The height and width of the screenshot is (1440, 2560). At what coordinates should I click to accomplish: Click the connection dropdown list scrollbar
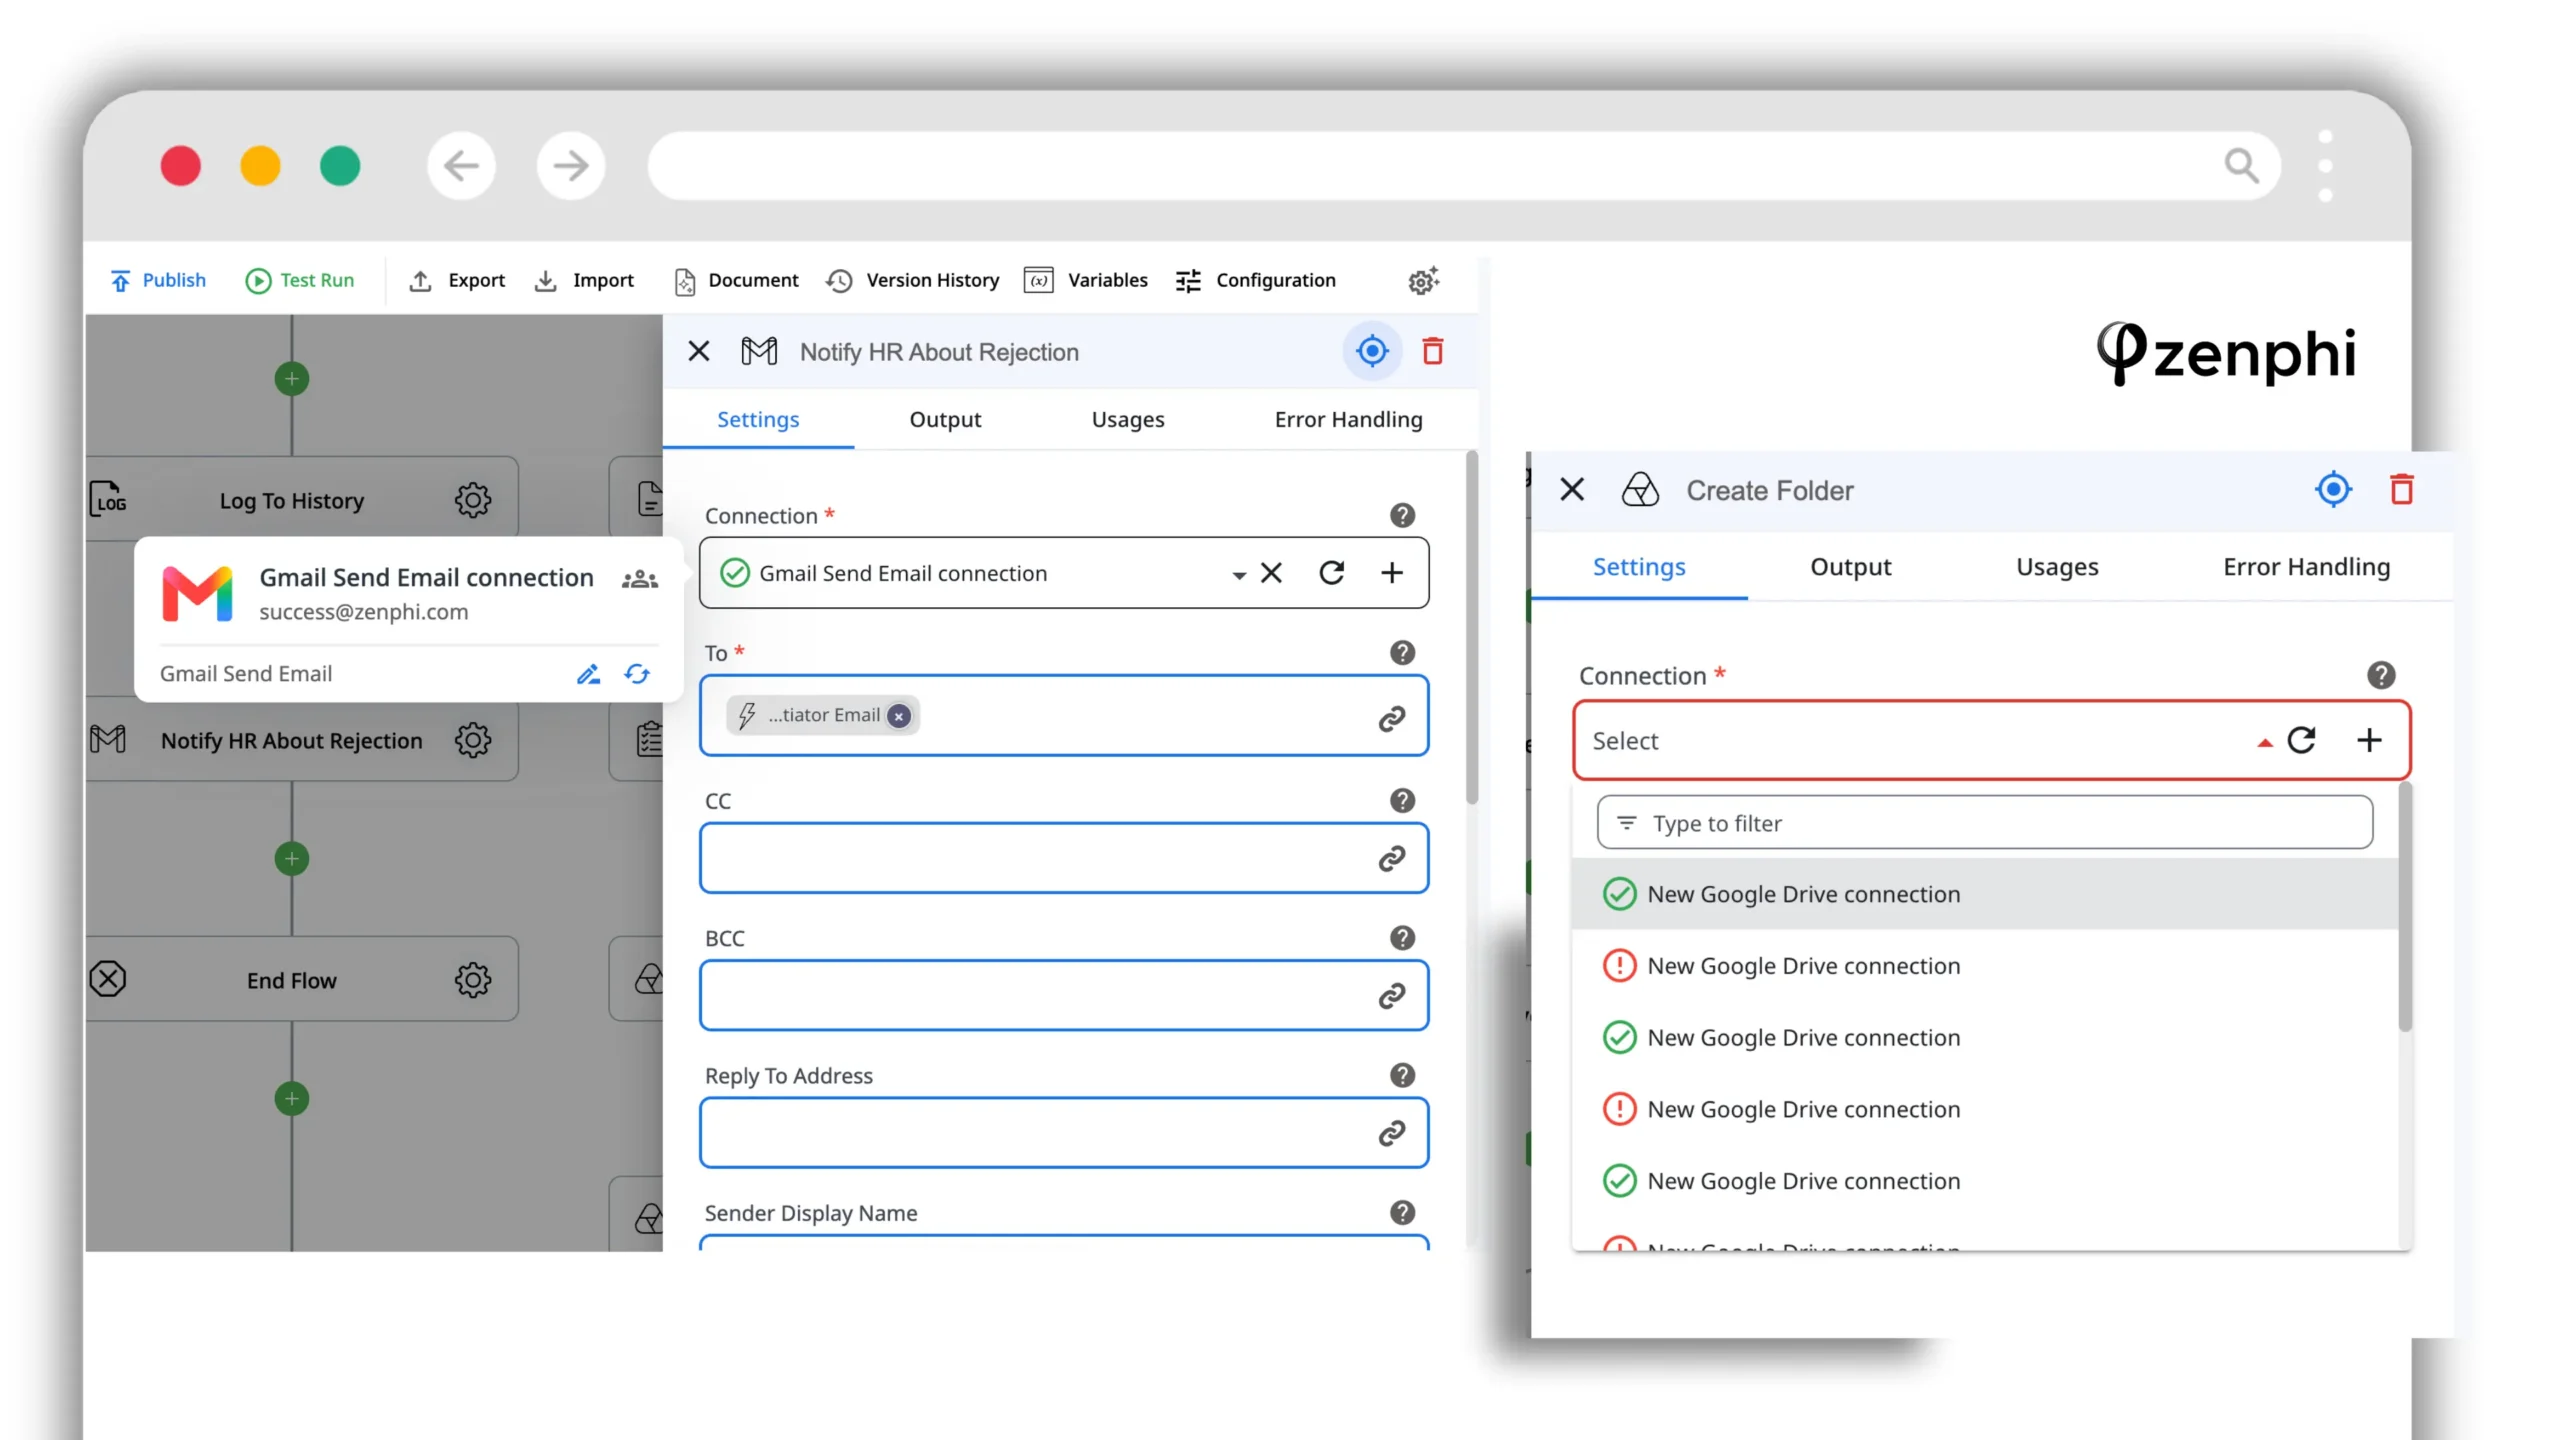[2405, 908]
